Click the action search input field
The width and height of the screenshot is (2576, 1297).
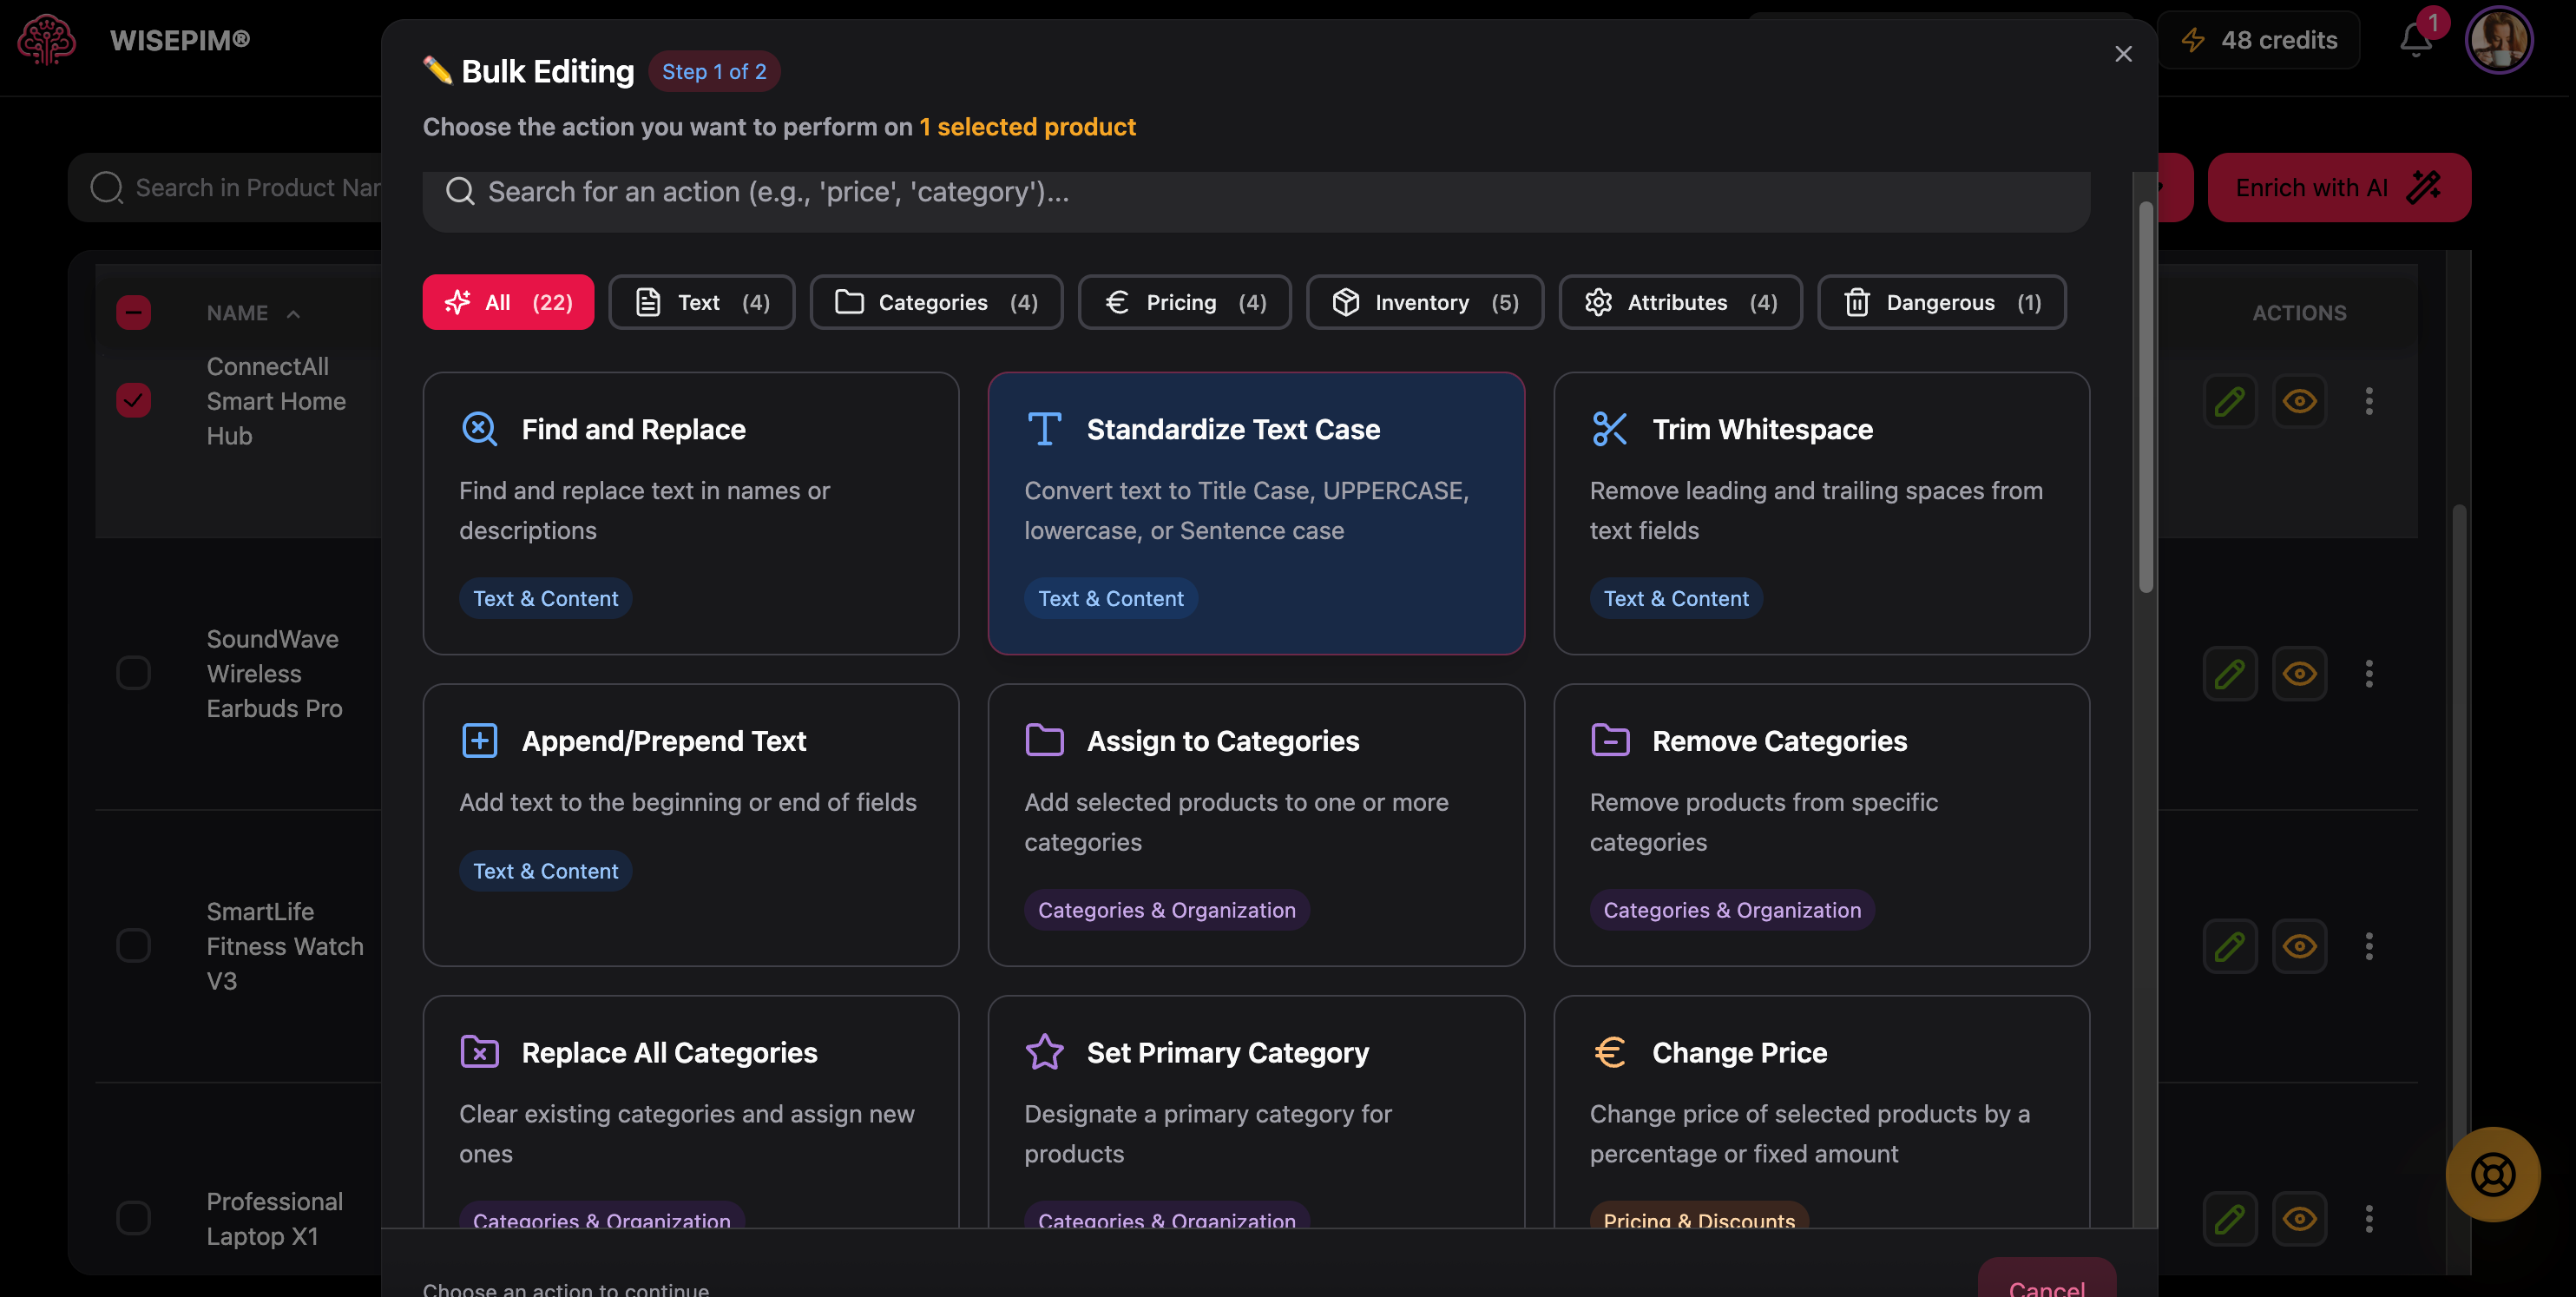[1255, 192]
